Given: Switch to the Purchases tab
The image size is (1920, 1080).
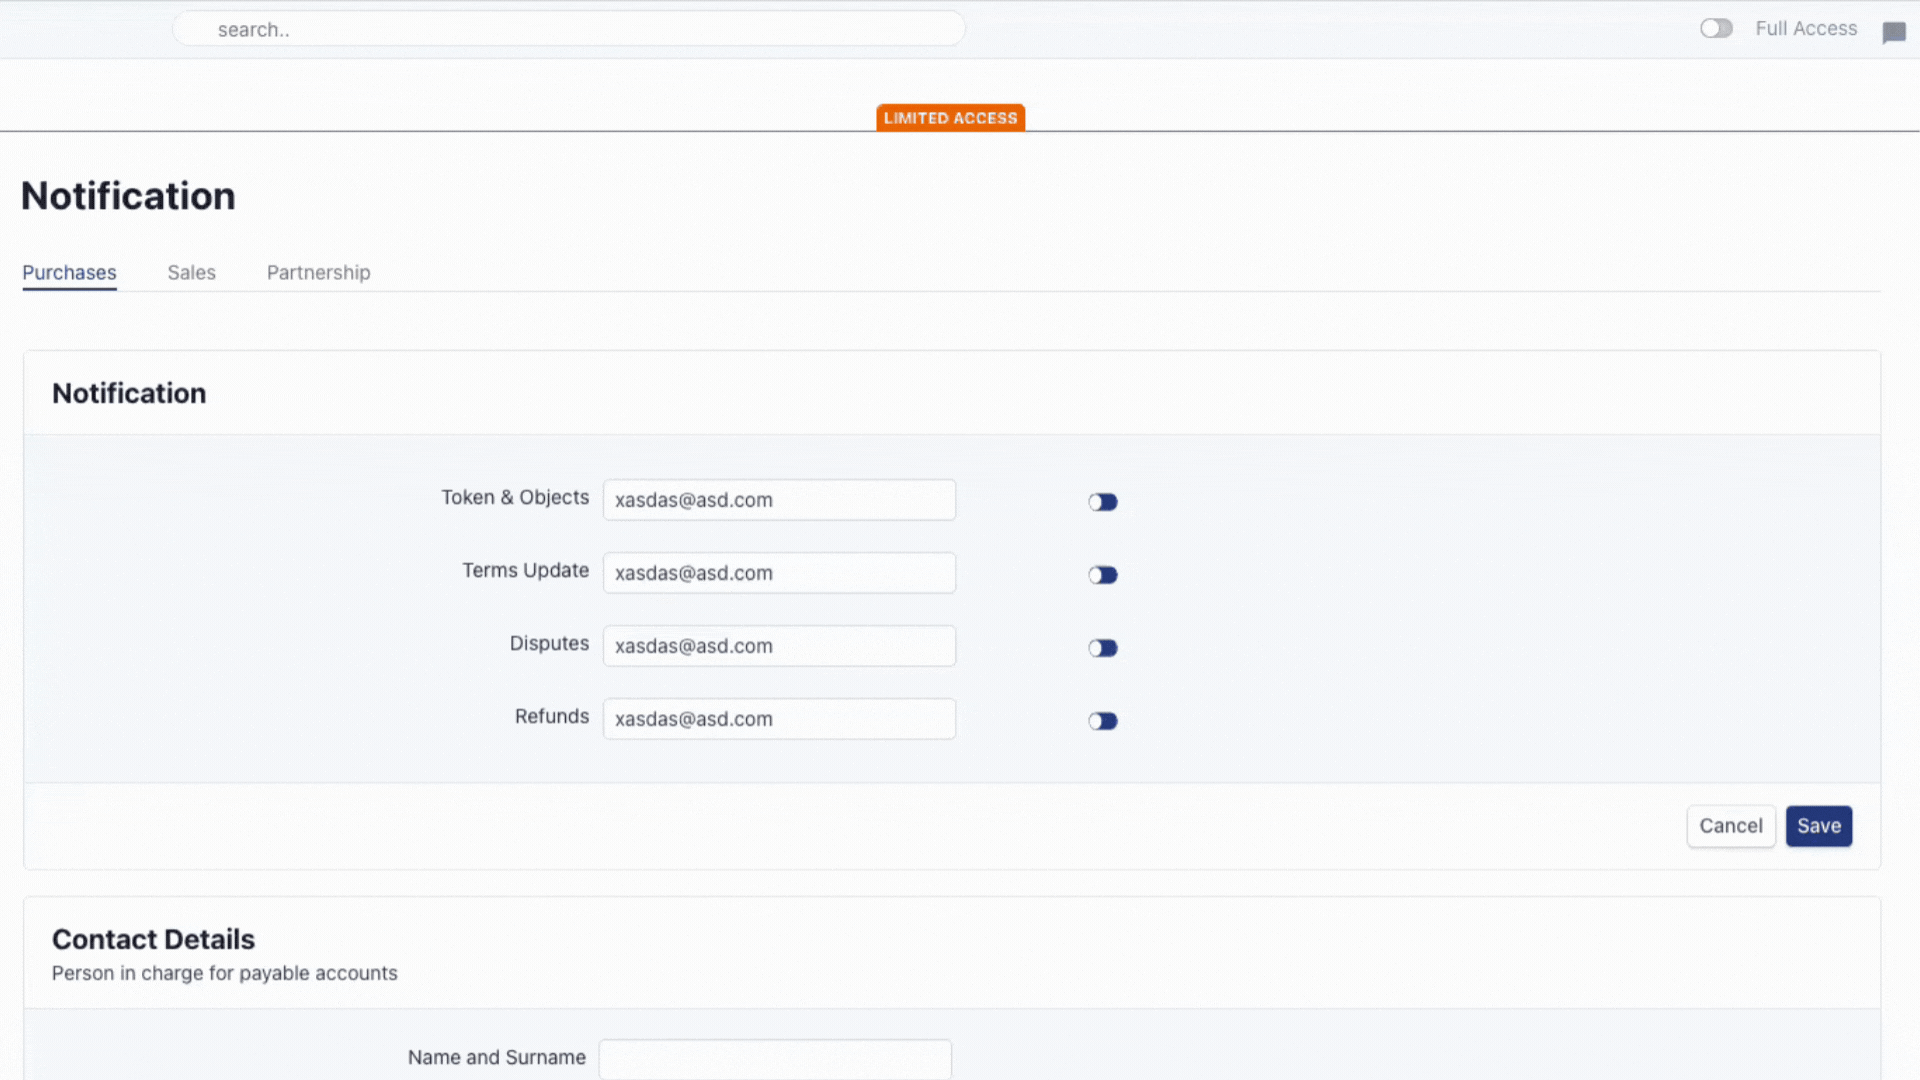Looking at the screenshot, I should pos(69,272).
